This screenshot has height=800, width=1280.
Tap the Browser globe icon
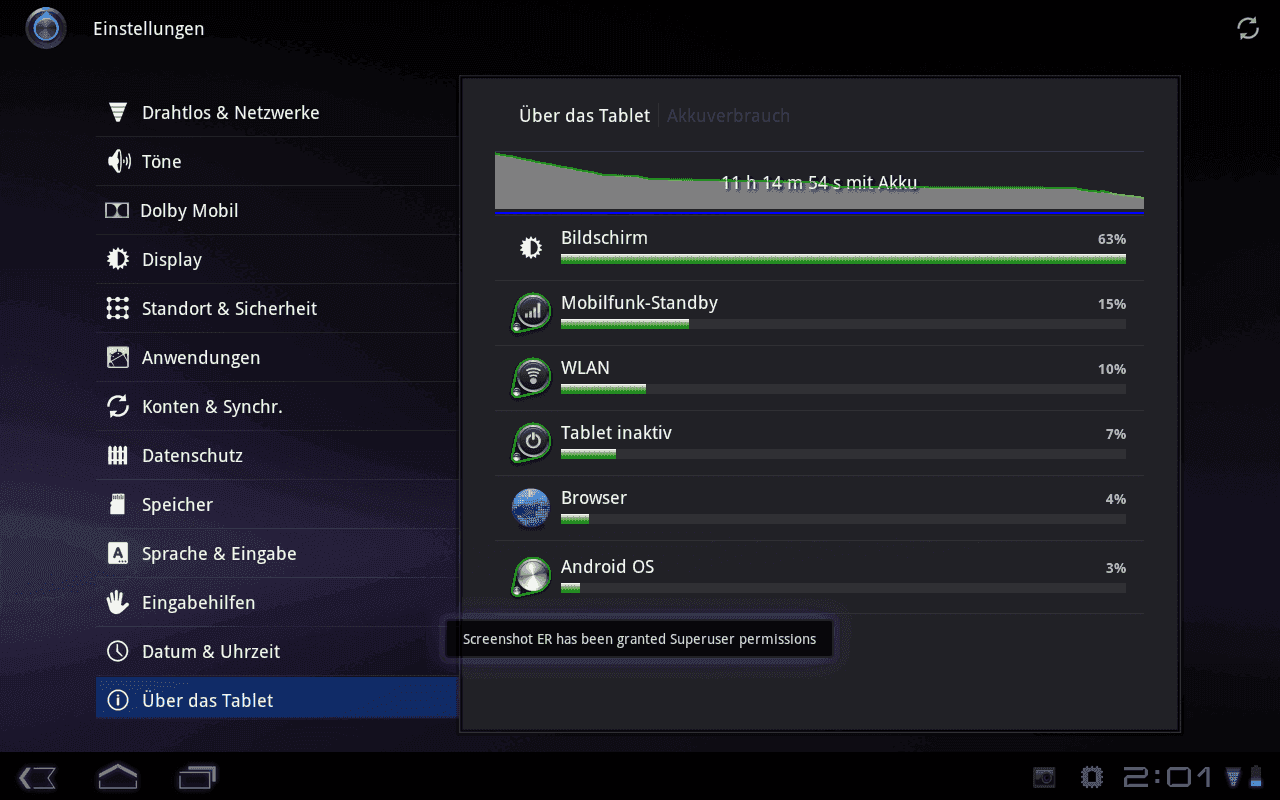[531, 508]
